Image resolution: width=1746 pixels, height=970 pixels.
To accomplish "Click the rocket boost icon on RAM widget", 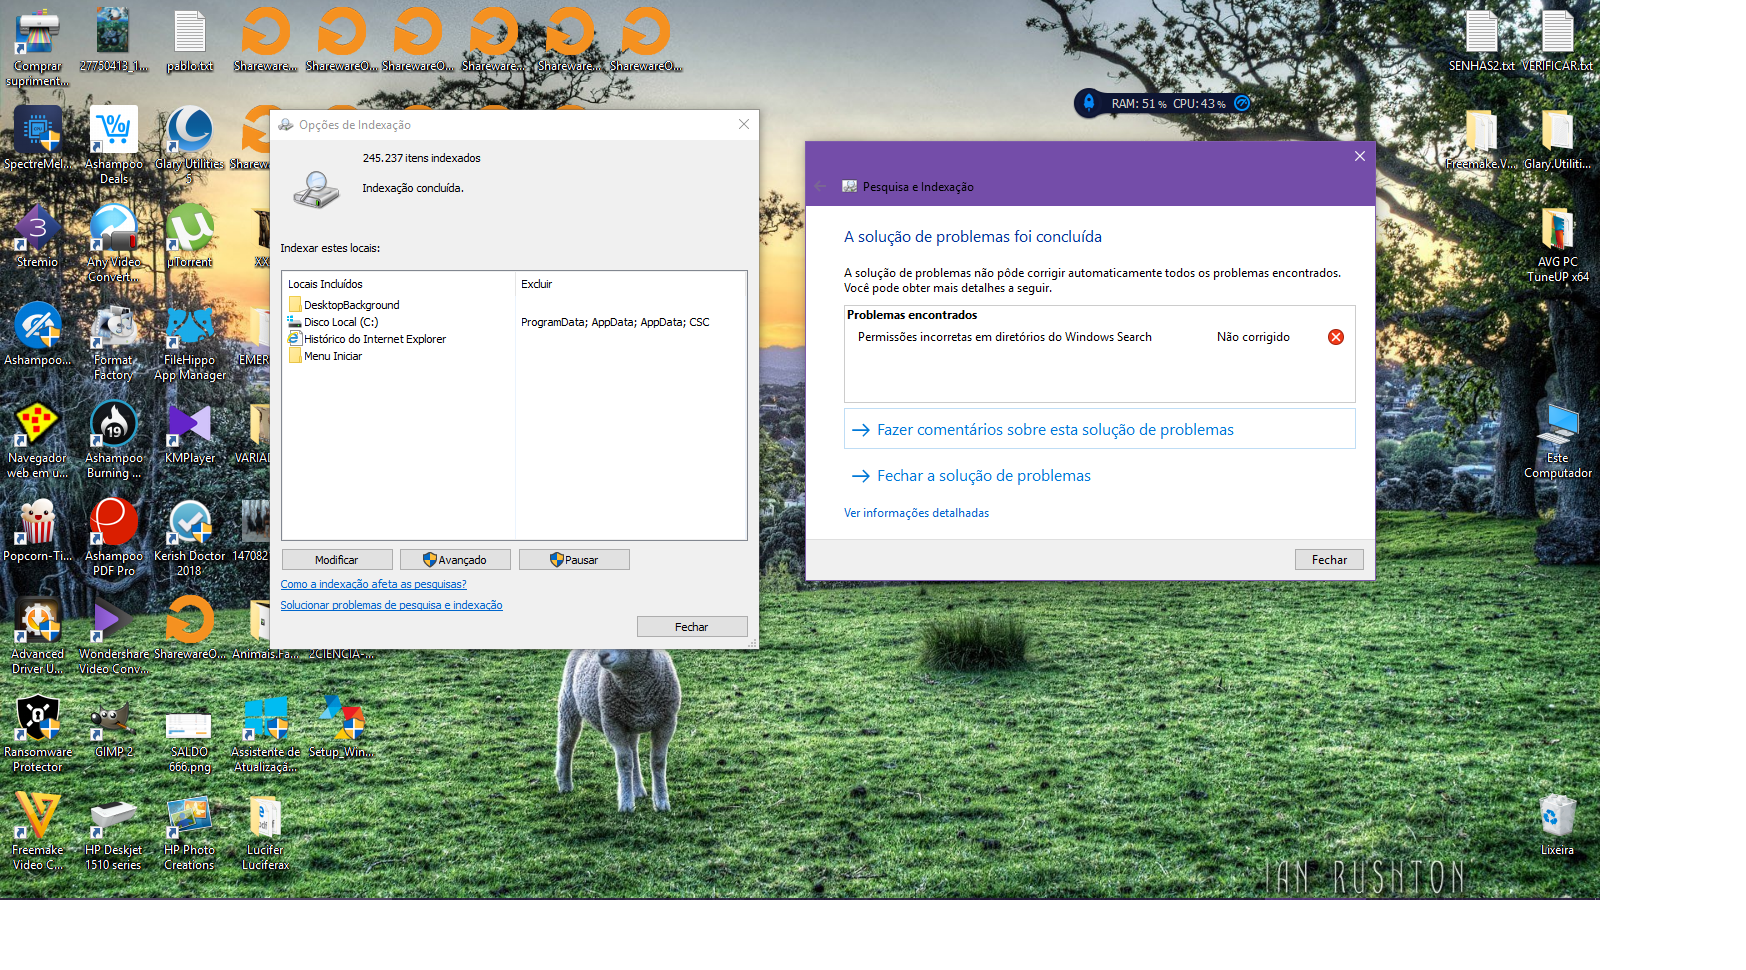I will coord(1089,103).
